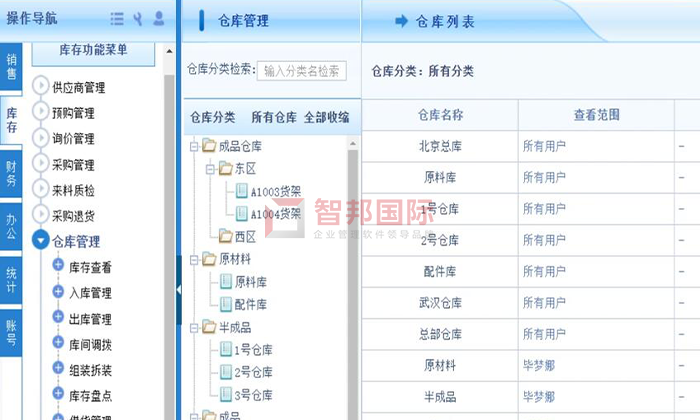The width and height of the screenshot is (700, 420).
Task: Click A1003货架 document icon
Action: pos(242,191)
